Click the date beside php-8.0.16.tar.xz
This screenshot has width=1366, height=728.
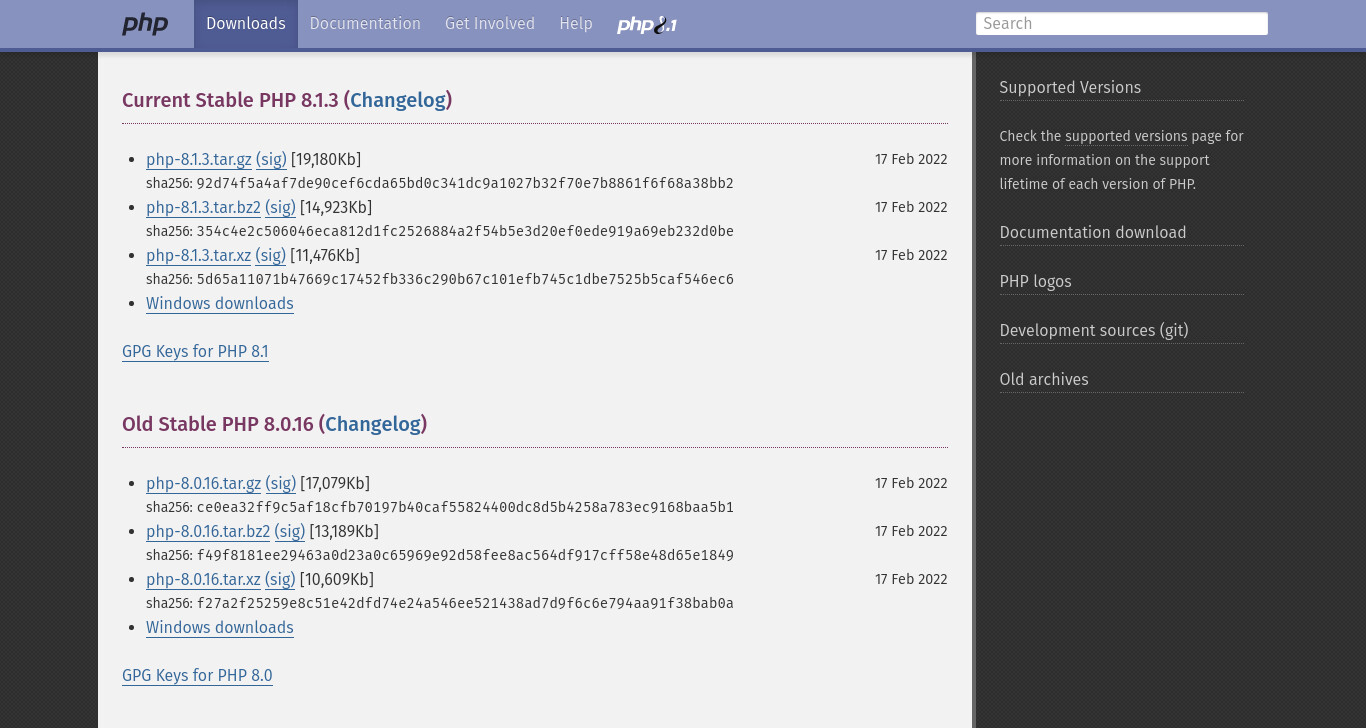(x=911, y=580)
